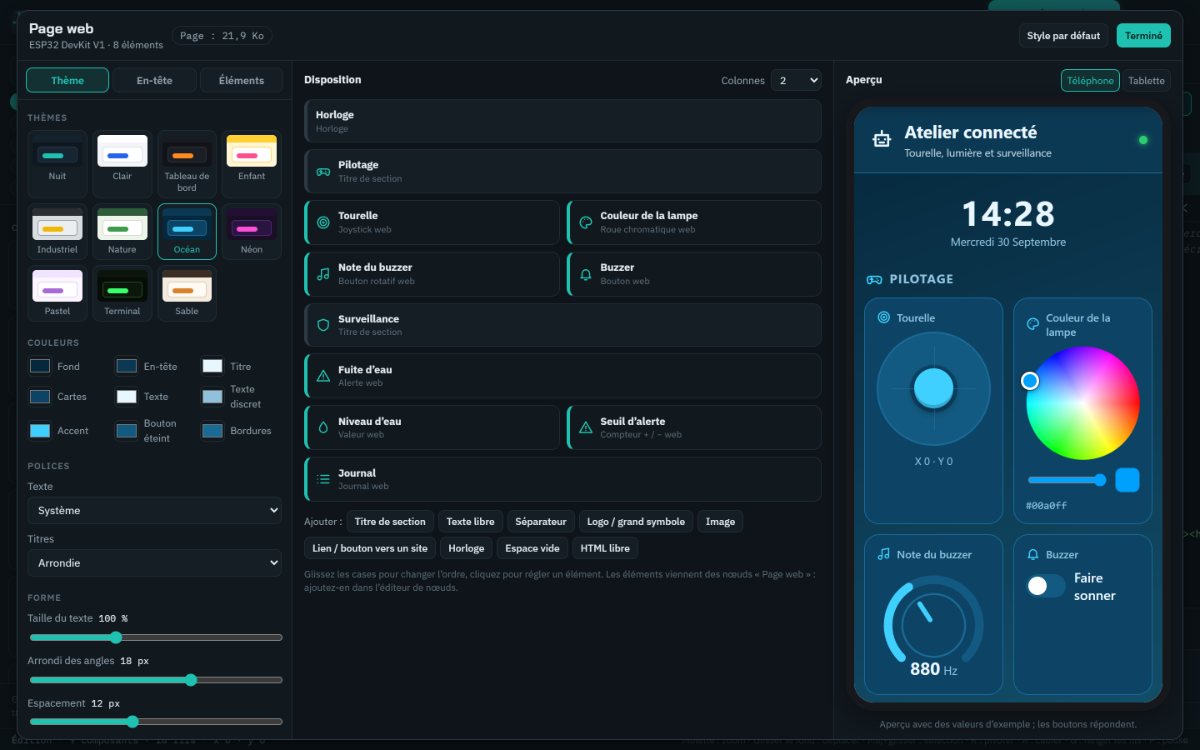This screenshot has height=750, width=1200.
Task: Open the Titres font dropdown set to Arrondie
Action: (x=155, y=563)
